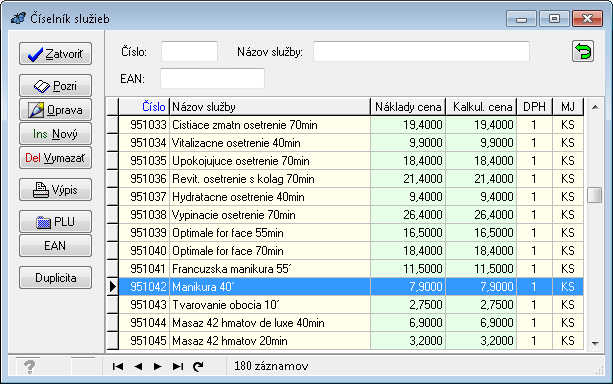Refresh the records list icon
613x384 pixels.
[198, 366]
